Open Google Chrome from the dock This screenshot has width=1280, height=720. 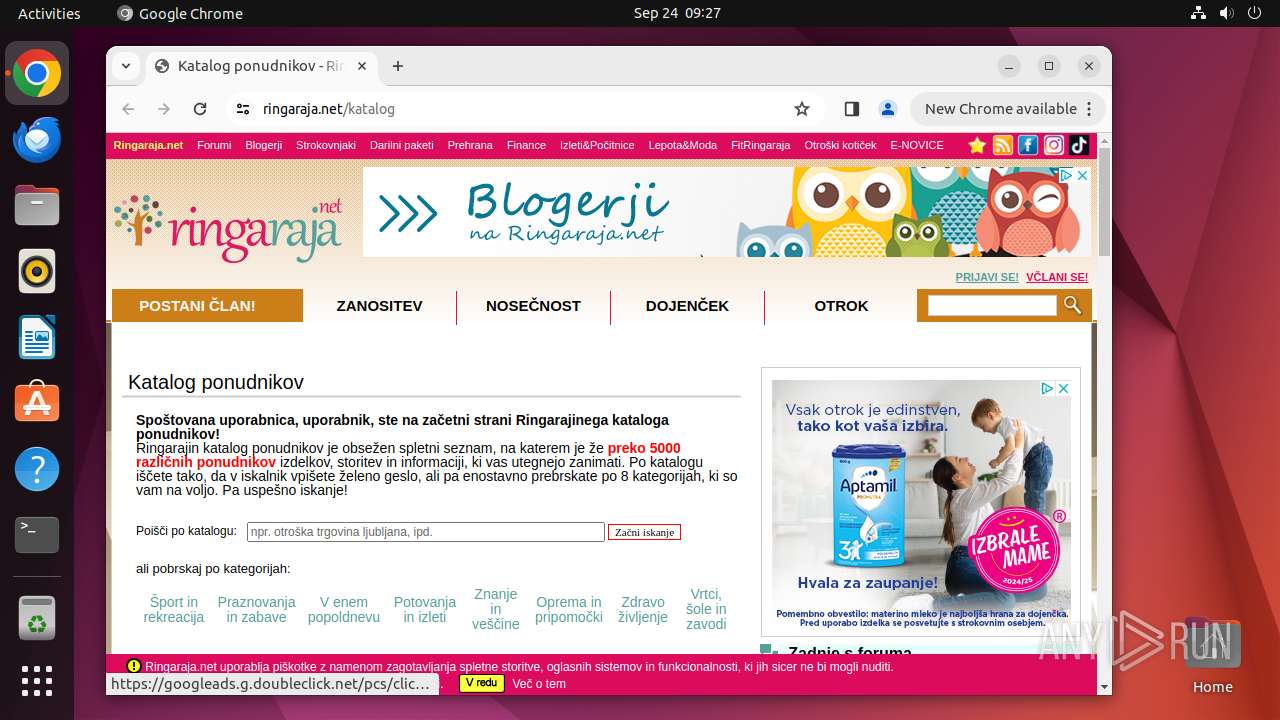37,74
